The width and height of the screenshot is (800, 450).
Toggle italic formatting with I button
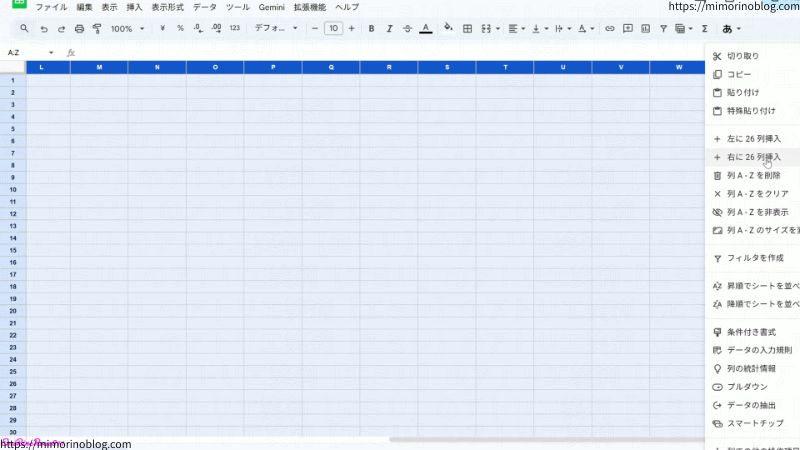point(389,29)
